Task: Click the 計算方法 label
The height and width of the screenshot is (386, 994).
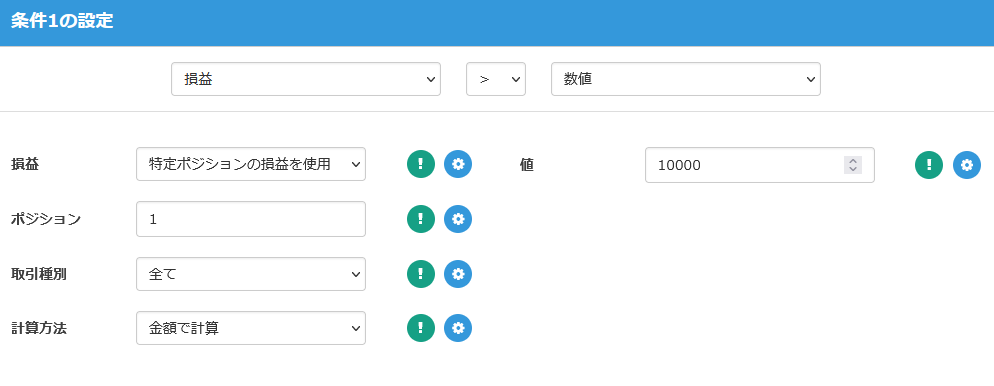Action: pyautogui.click(x=39, y=328)
